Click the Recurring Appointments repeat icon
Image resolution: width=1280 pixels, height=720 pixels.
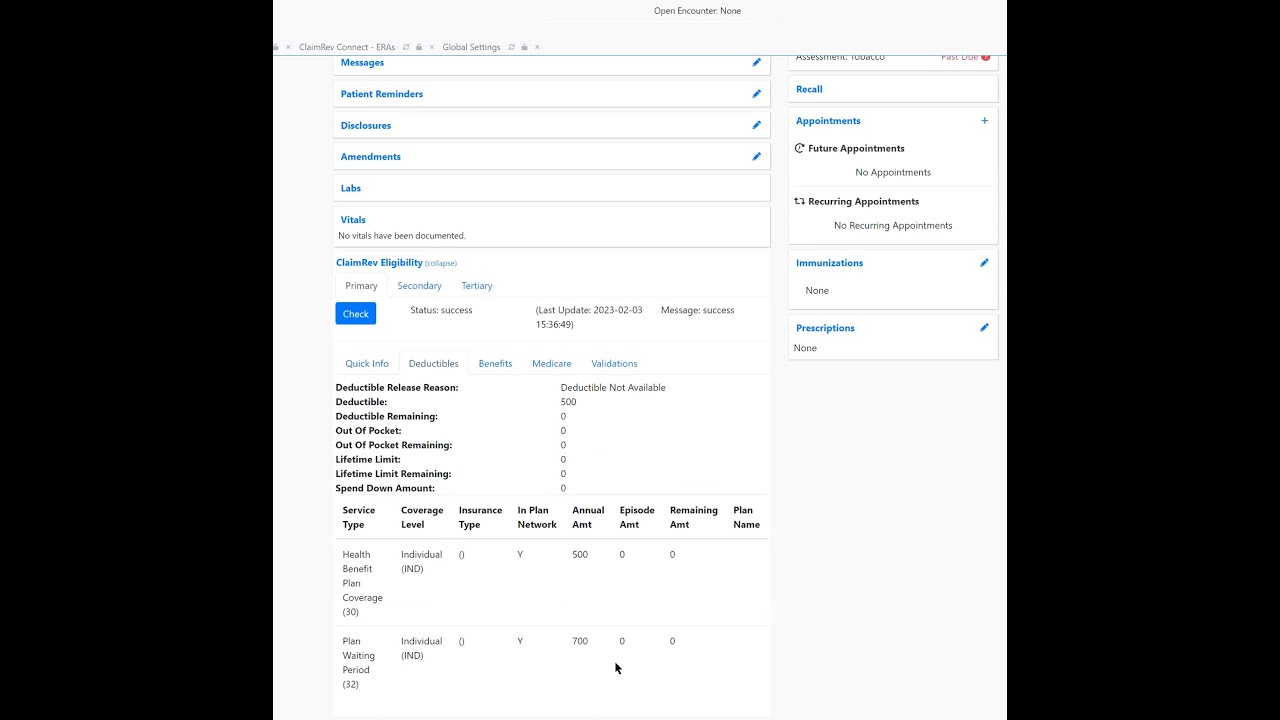(800, 201)
